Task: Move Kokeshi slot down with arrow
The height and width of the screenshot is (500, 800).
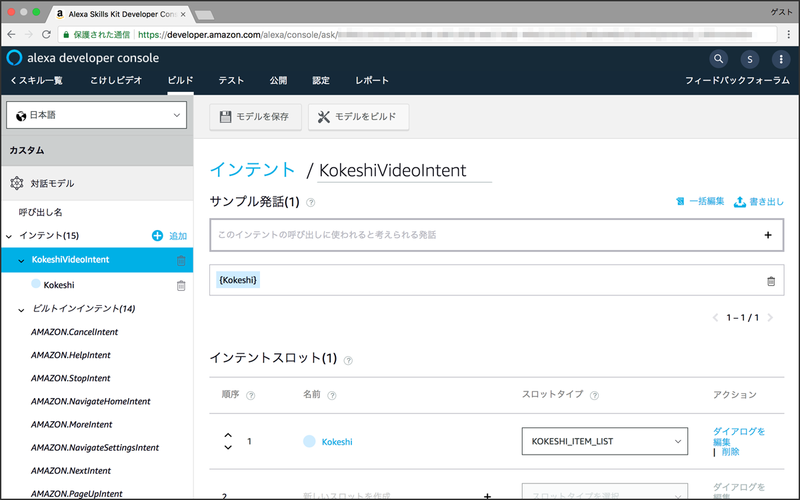Action: tap(228, 447)
